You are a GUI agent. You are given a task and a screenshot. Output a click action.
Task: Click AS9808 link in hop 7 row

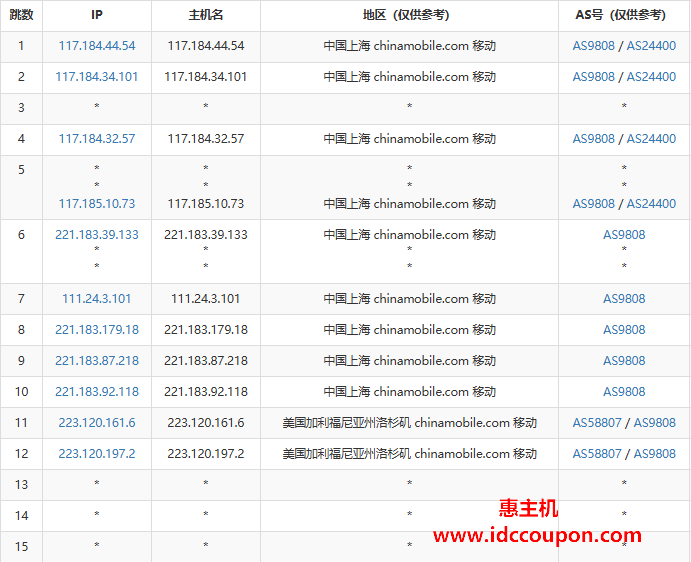point(624,298)
